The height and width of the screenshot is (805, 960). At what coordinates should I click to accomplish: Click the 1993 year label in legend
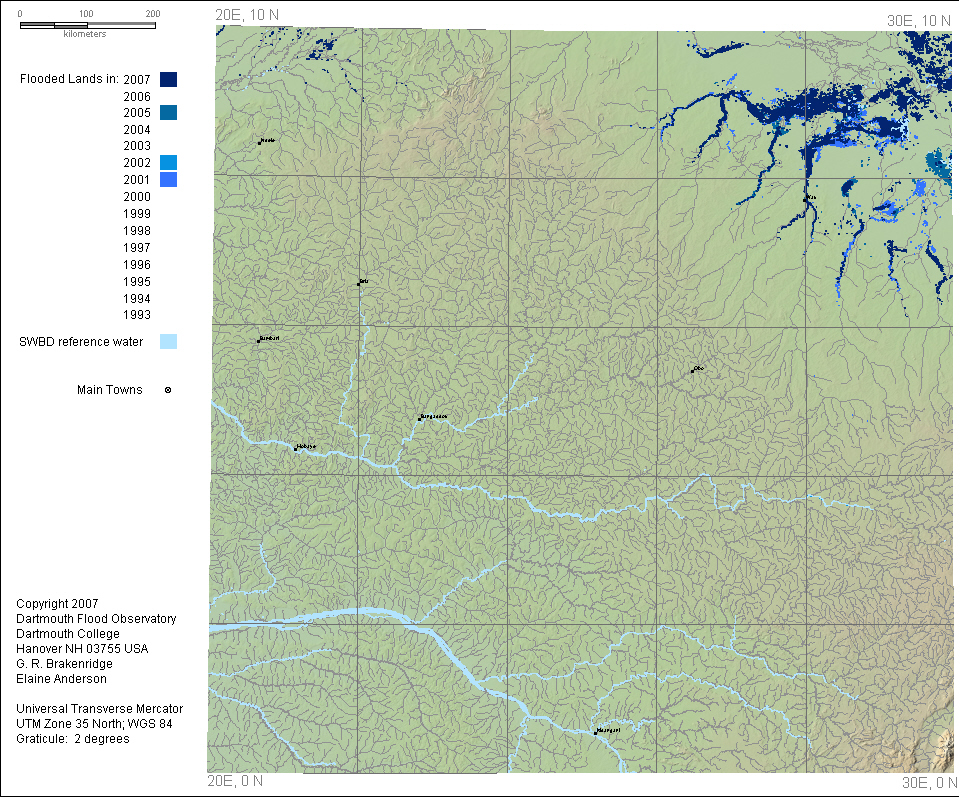click(136, 315)
